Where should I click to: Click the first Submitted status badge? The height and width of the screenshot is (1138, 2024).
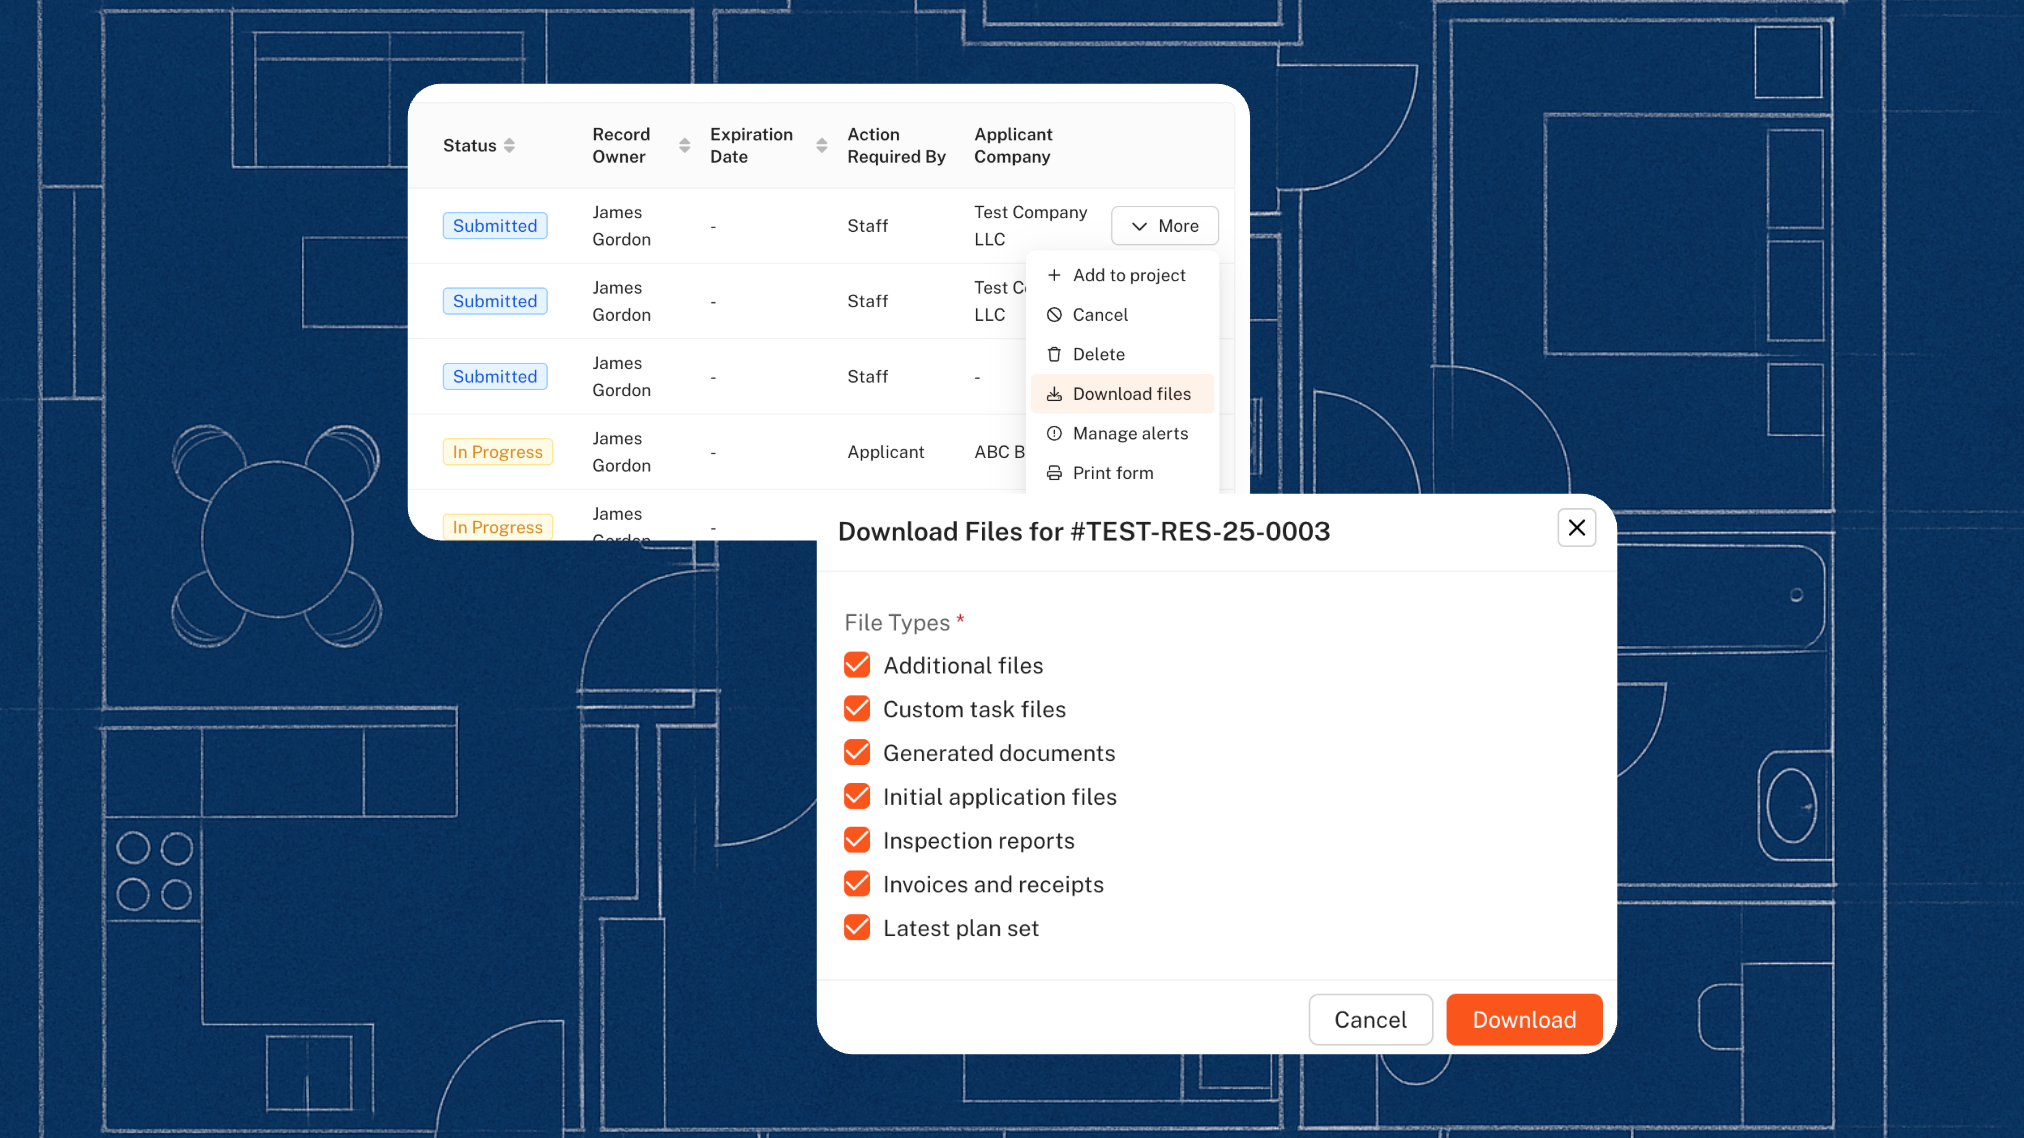(x=495, y=226)
